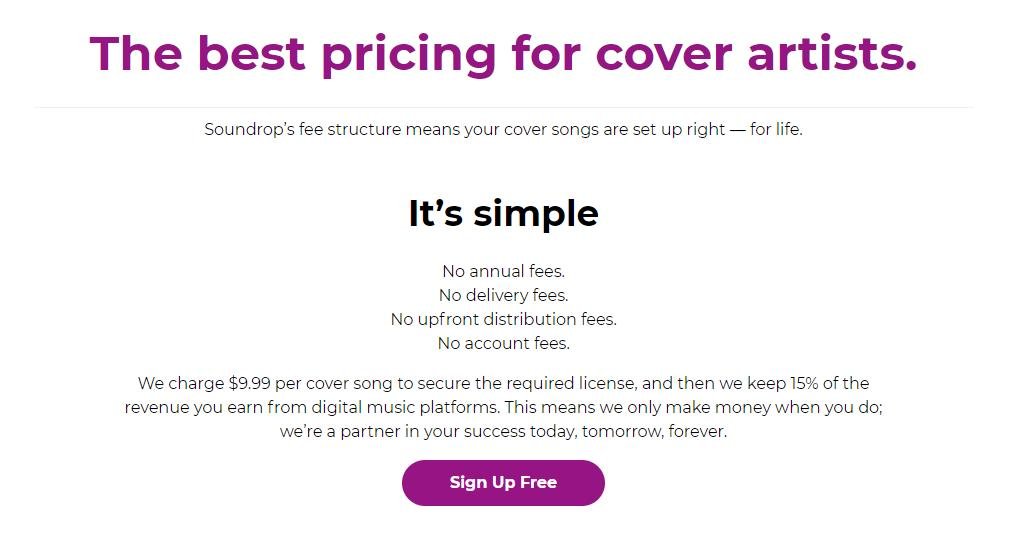Select the "No upfront distribution fees." line
This screenshot has height=542, width=1009.
tap(503, 319)
